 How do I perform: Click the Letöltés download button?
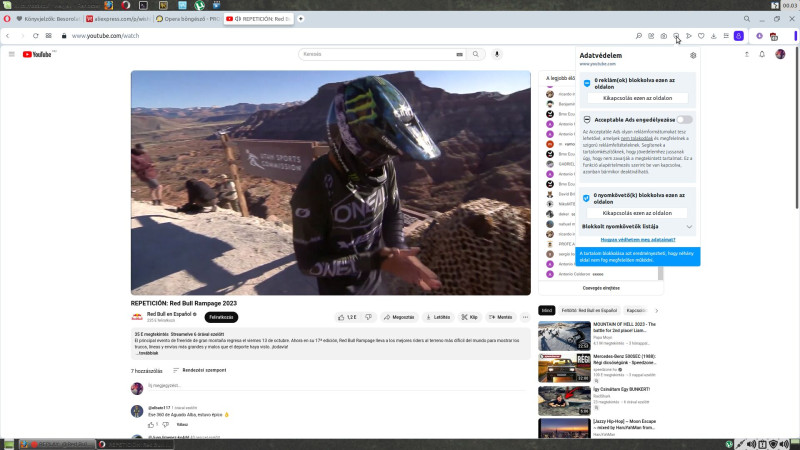438,317
